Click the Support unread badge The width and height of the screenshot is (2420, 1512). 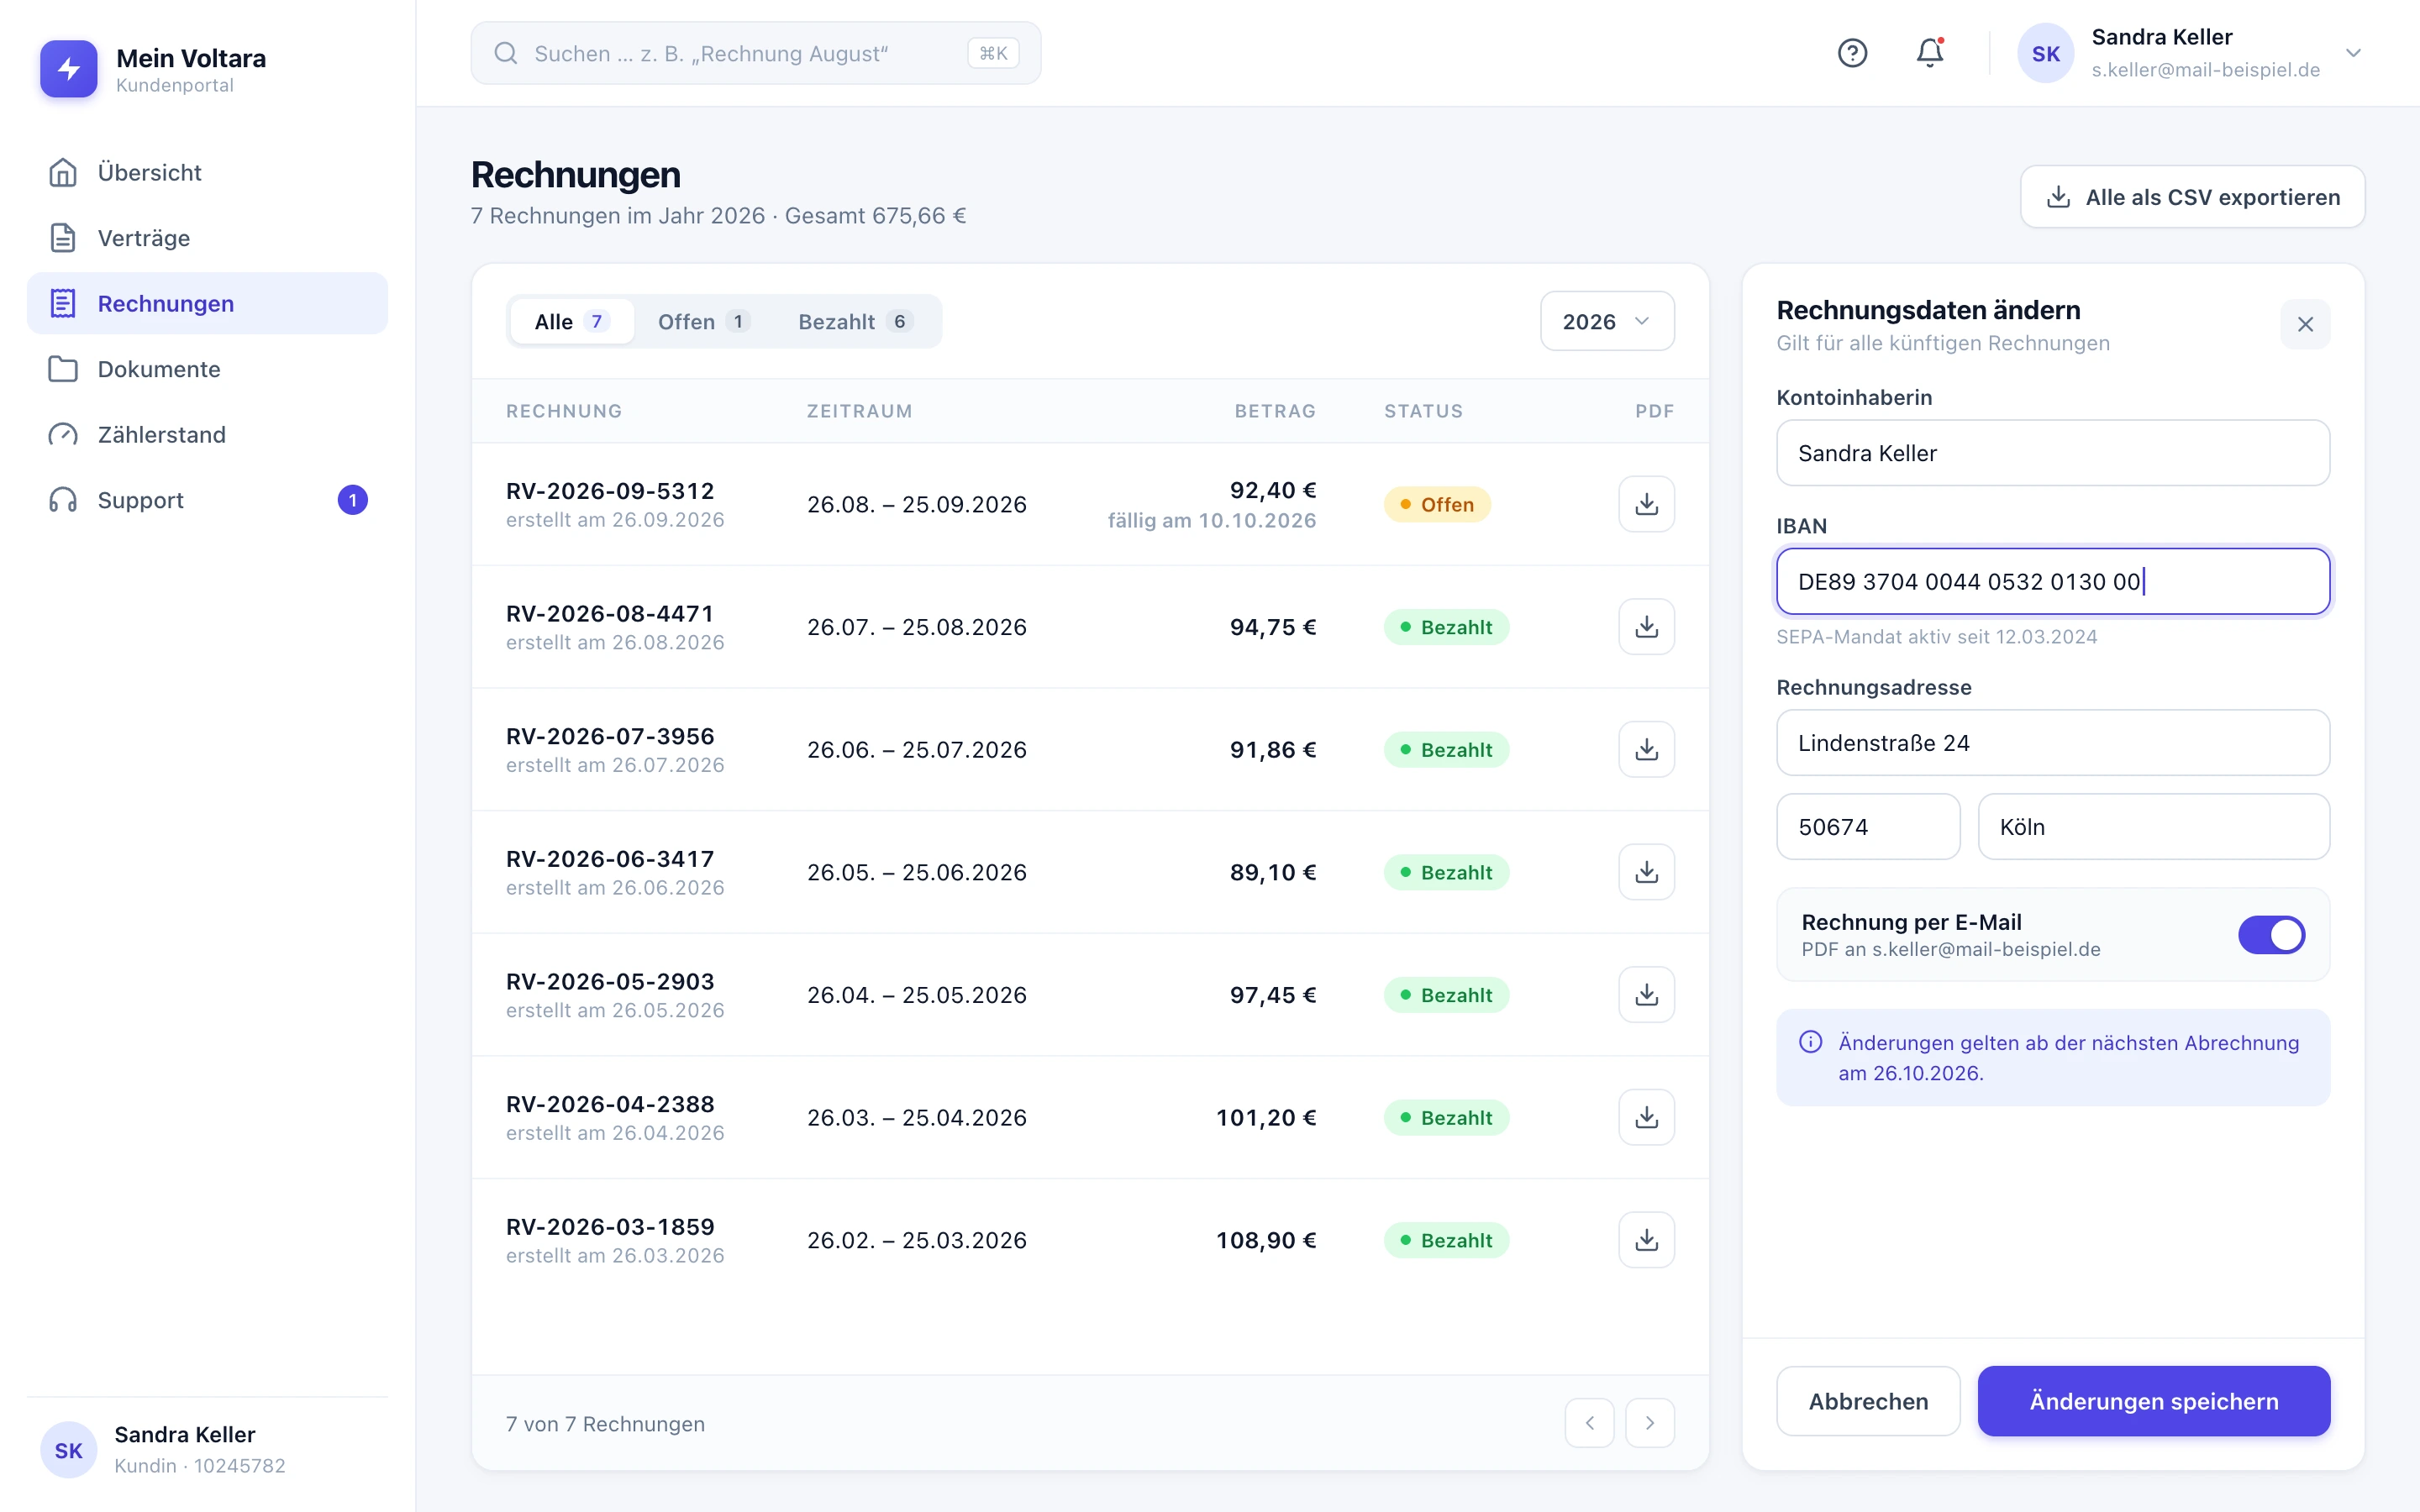[x=352, y=500]
